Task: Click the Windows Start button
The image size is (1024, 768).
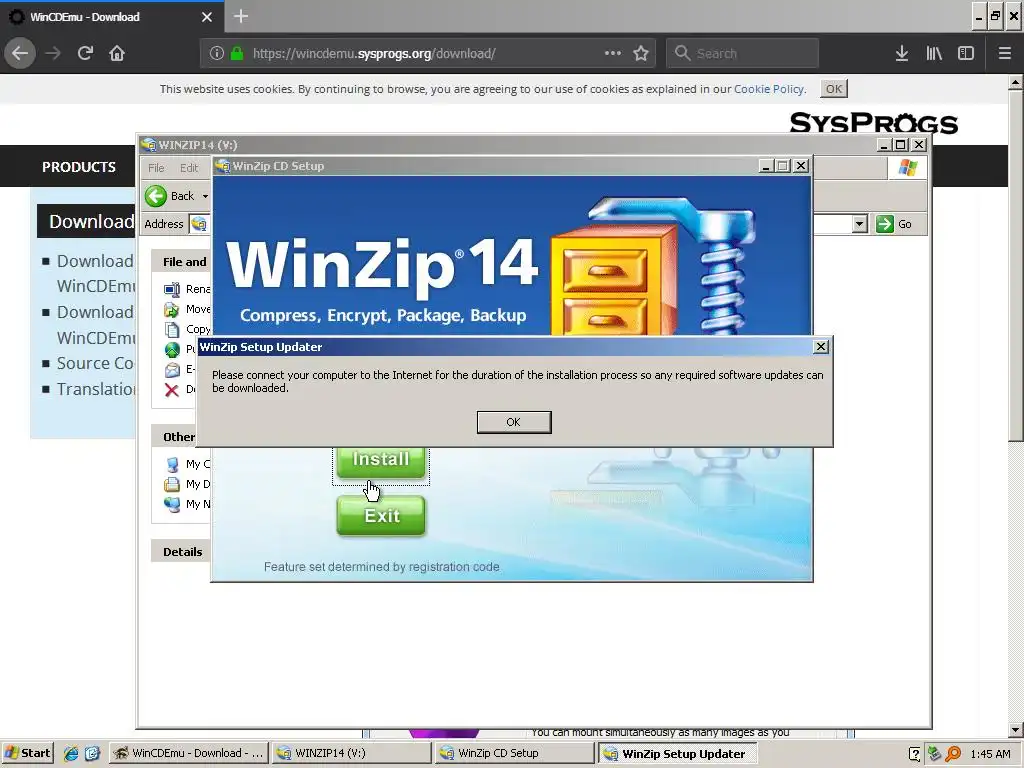Action: [28, 753]
